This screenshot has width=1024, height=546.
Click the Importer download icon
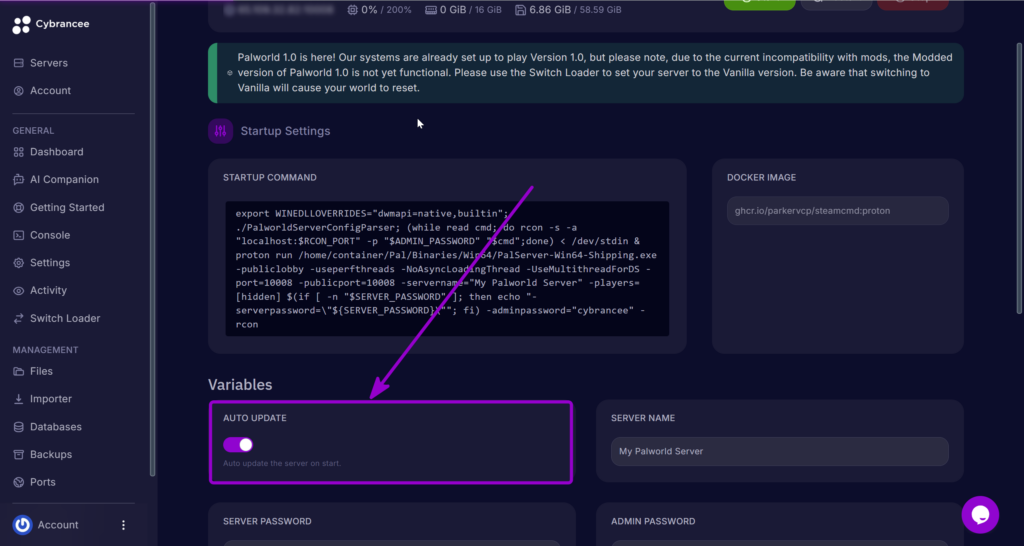click(18, 399)
